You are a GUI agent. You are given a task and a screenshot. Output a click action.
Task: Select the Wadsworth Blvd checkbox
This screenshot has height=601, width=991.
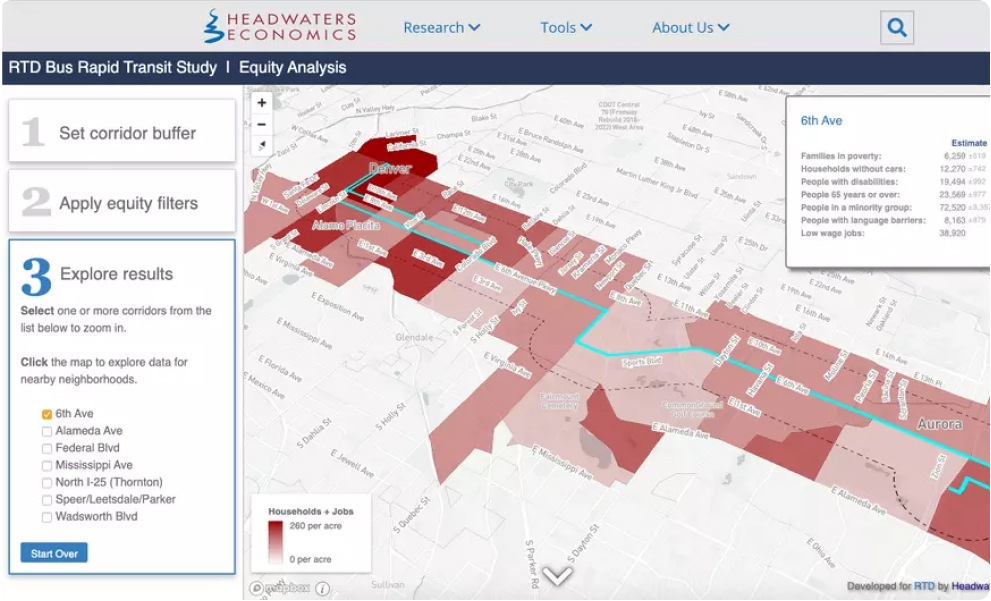(x=47, y=517)
